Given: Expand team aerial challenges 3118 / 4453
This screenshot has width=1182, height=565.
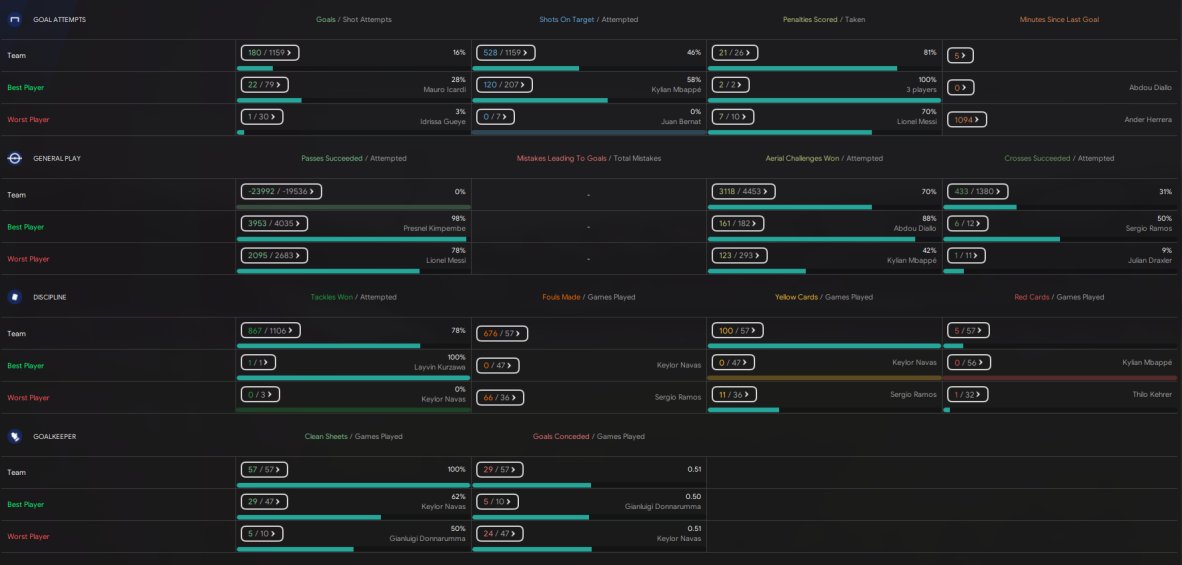Looking at the screenshot, I should tap(743, 191).
